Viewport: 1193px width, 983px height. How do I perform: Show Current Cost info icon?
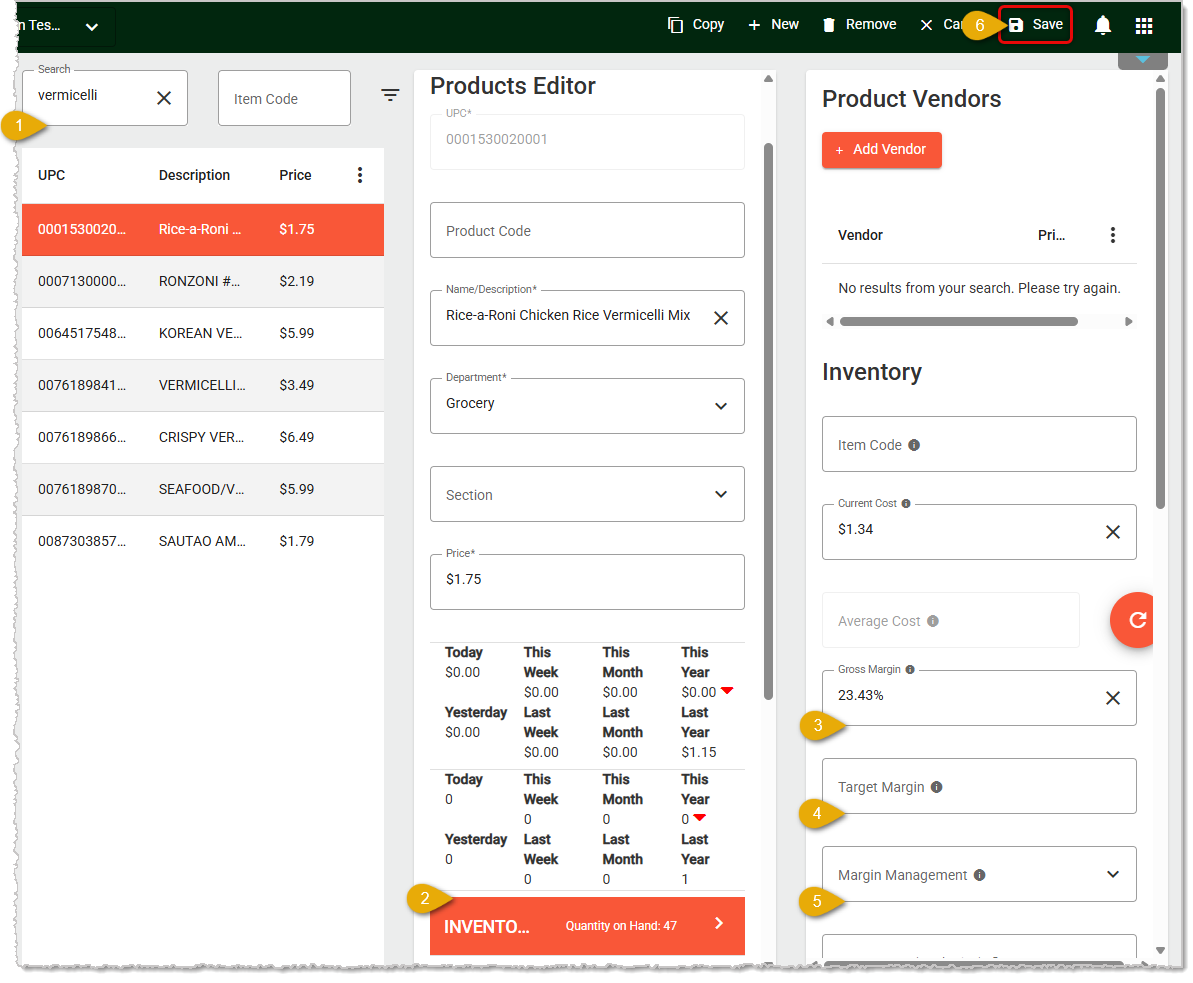point(905,504)
